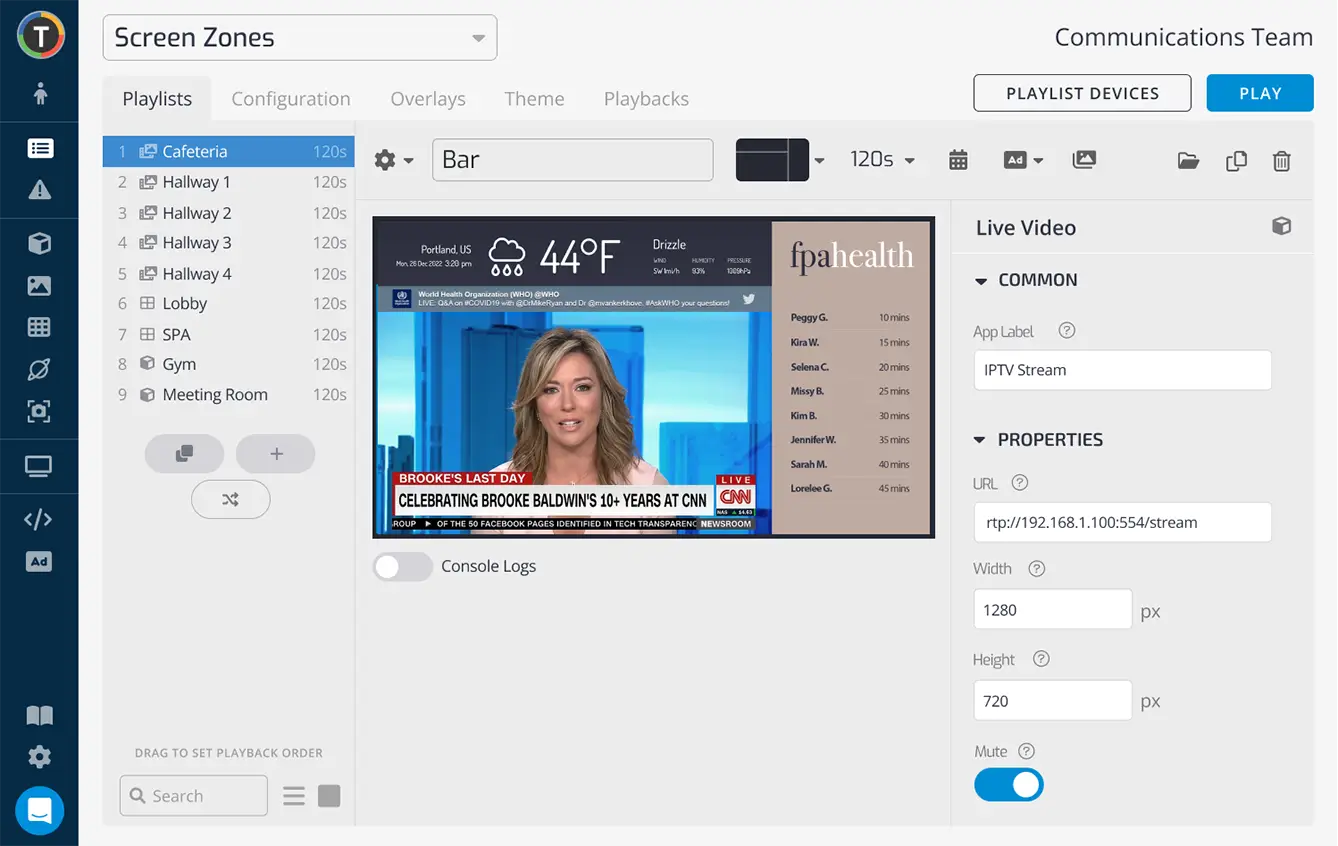The width and height of the screenshot is (1338, 846).
Task: Click the URL help question icon
Action: click(x=1020, y=483)
